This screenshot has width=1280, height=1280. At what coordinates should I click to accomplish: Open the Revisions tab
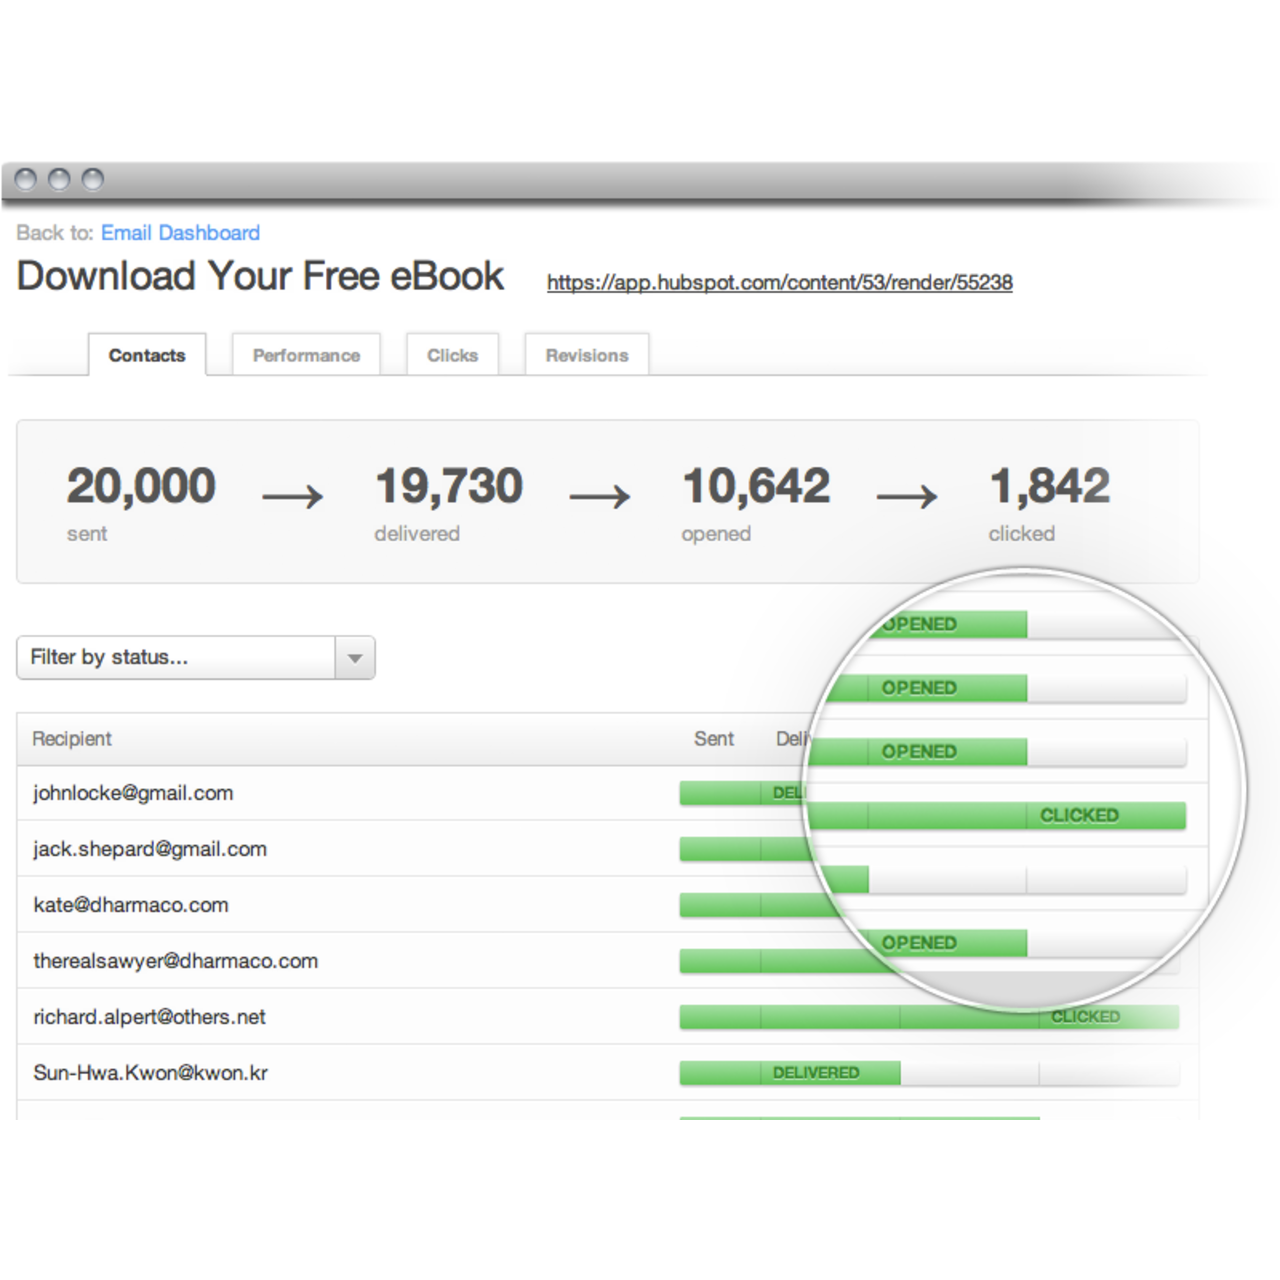coord(587,355)
